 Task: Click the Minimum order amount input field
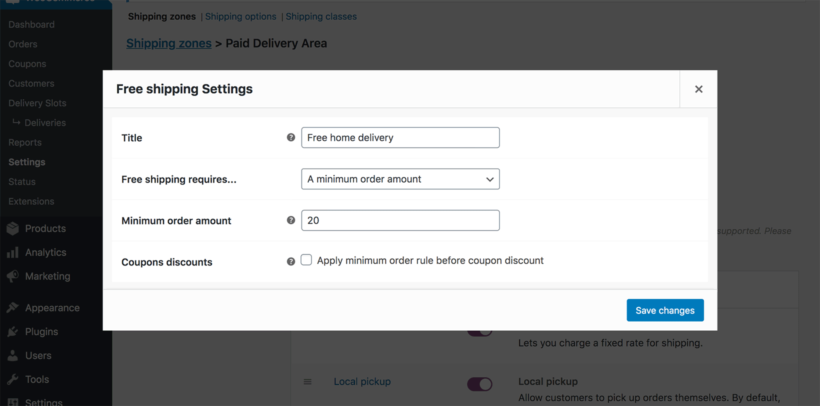400,220
